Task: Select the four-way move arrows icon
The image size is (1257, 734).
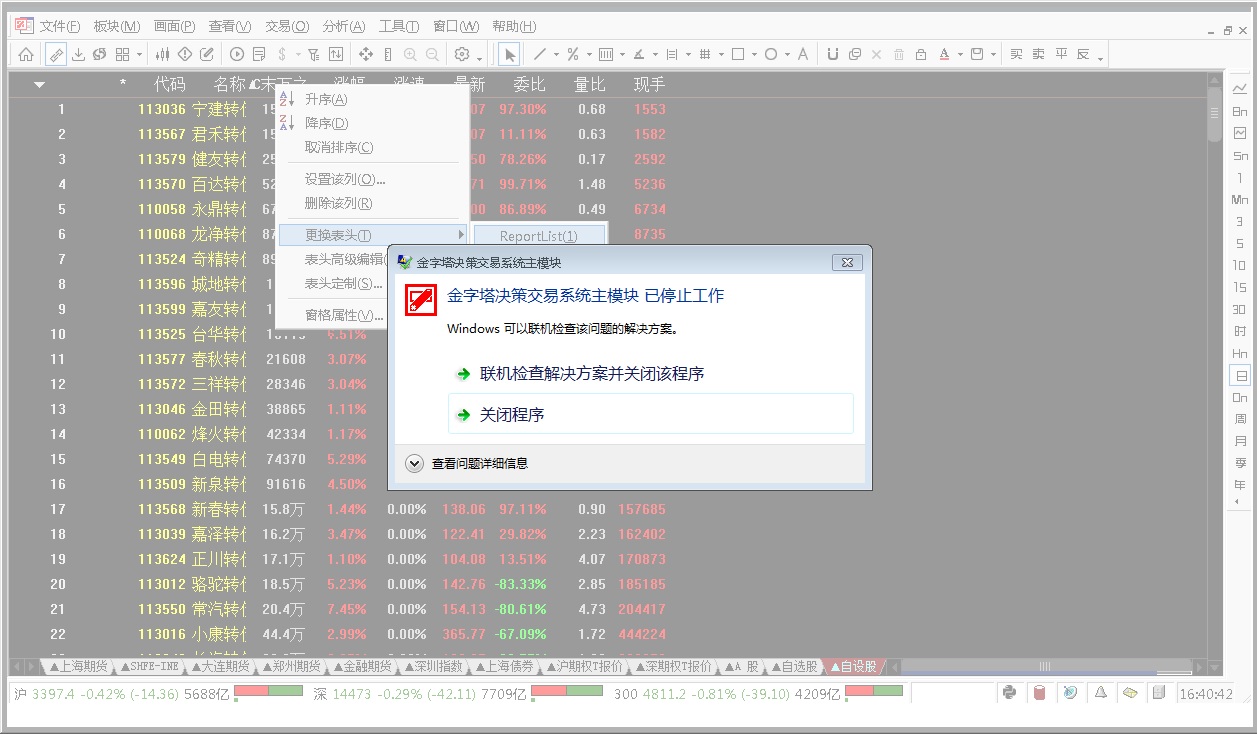Action: [366, 54]
